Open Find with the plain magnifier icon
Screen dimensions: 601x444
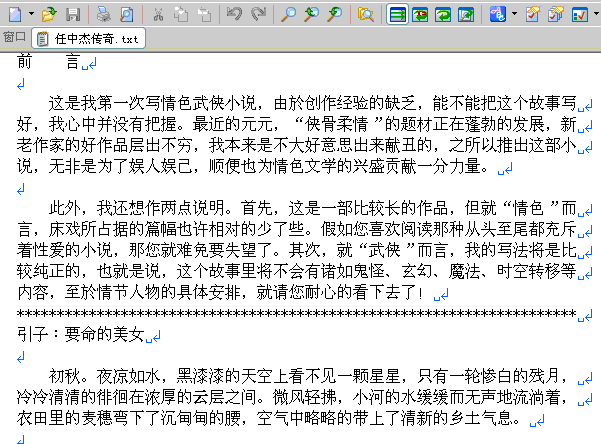click(288, 15)
